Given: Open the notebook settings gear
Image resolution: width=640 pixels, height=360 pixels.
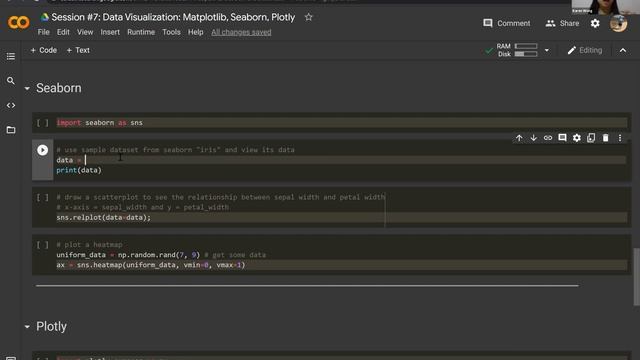Looking at the screenshot, I should [x=595, y=23].
